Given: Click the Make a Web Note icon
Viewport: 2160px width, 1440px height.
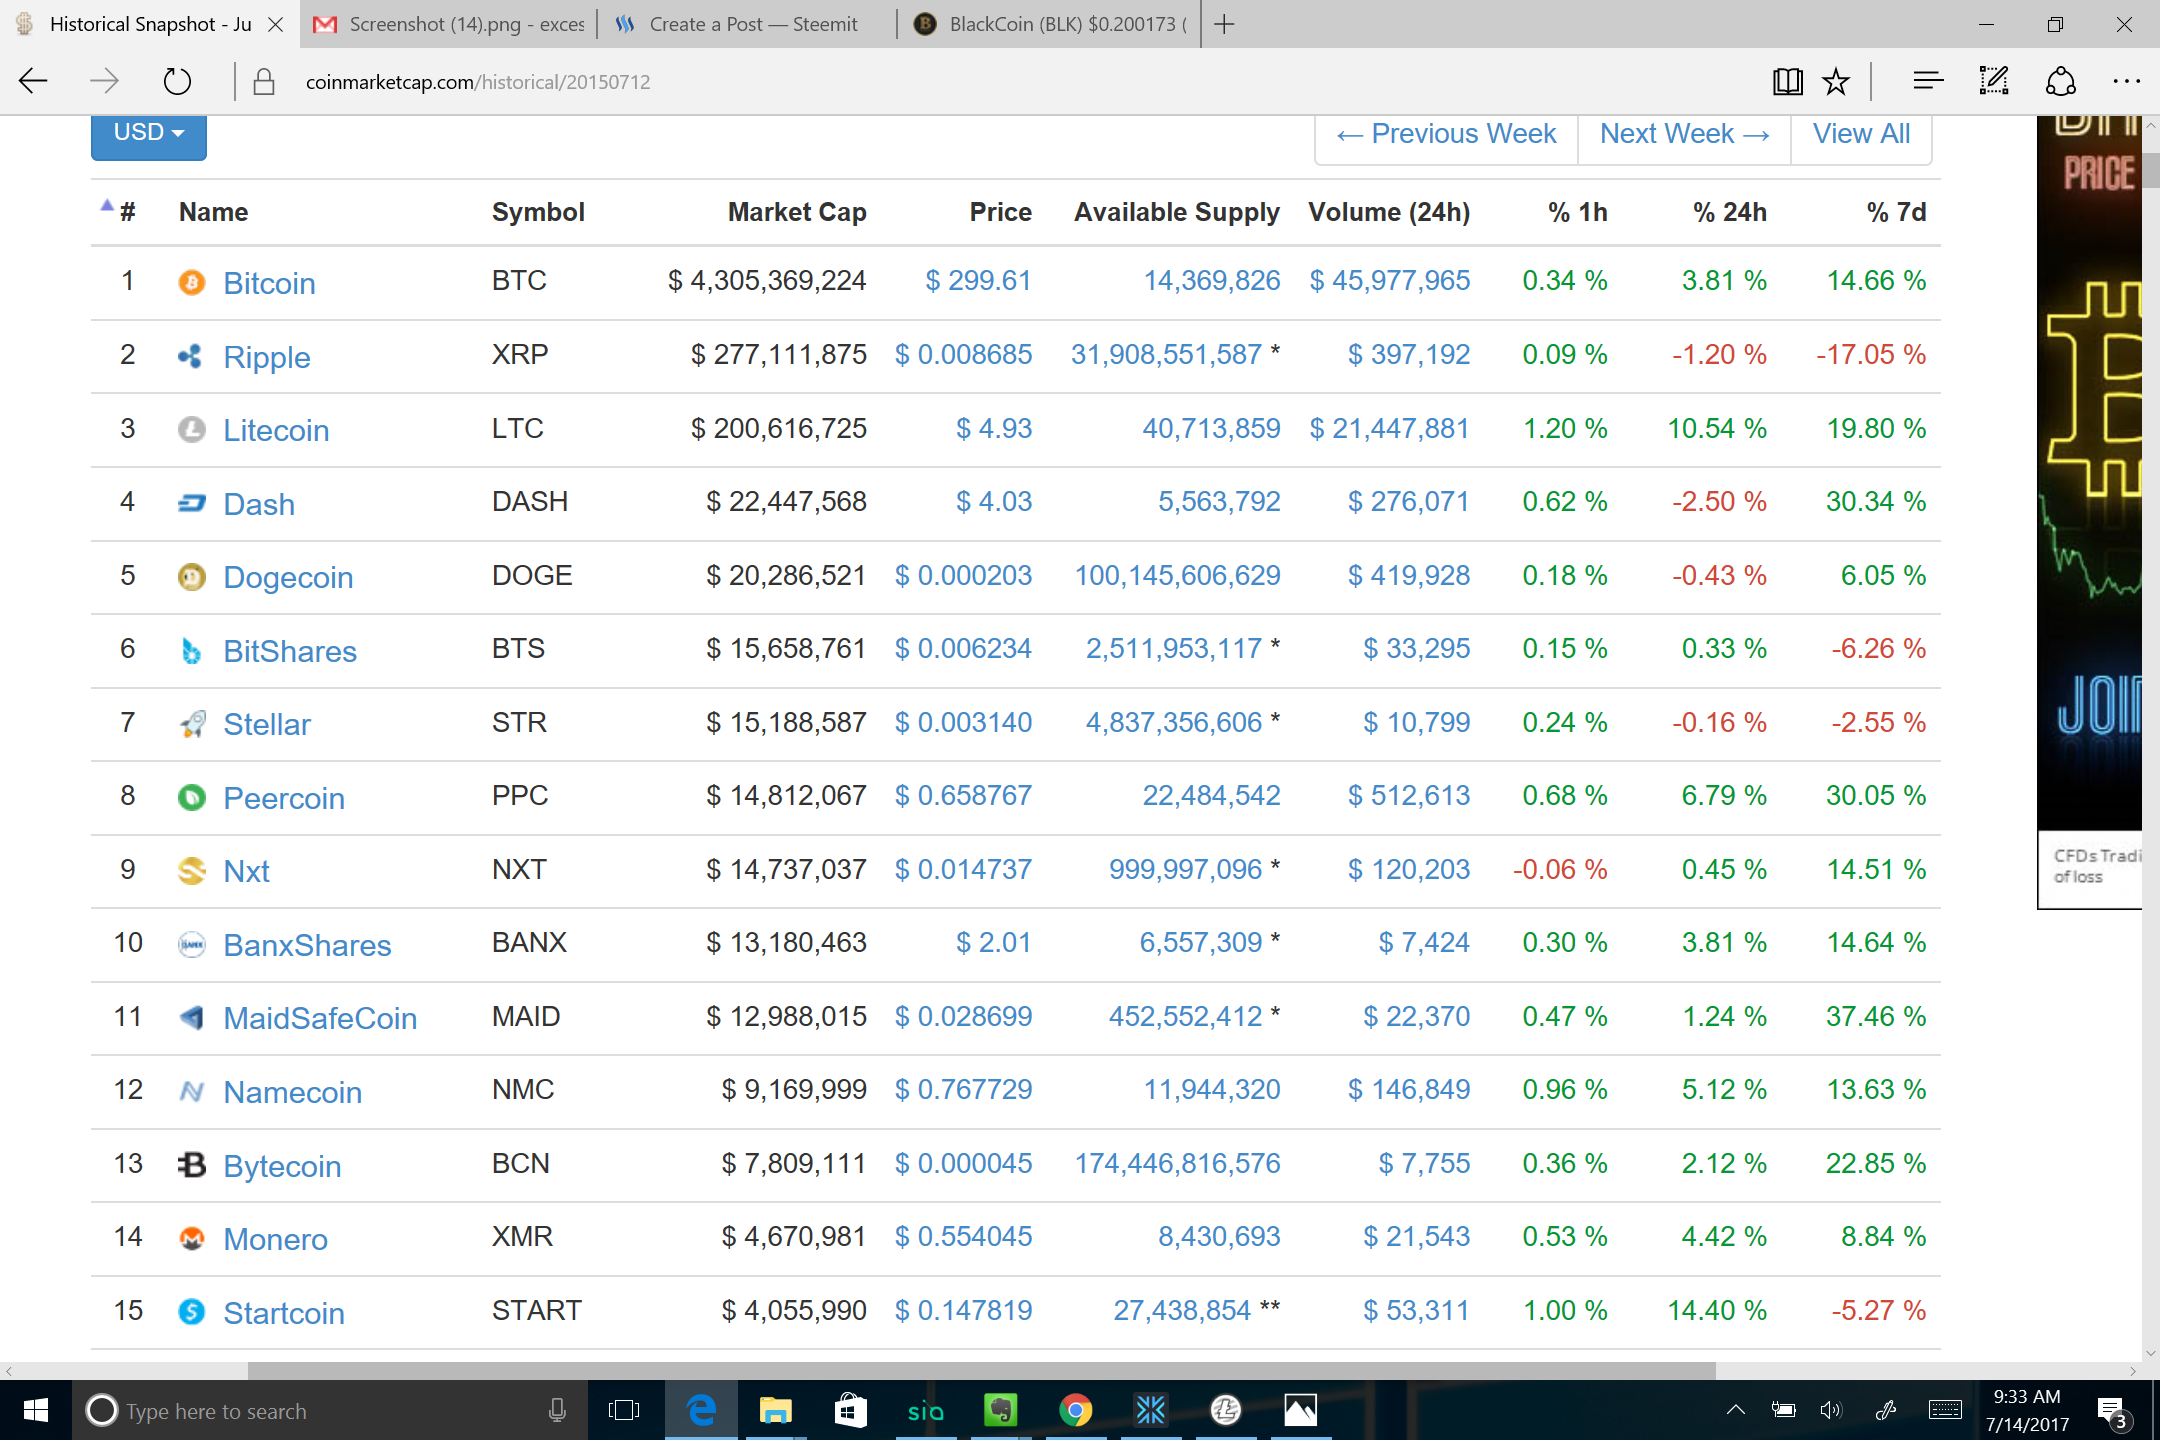Looking at the screenshot, I should point(1993,82).
